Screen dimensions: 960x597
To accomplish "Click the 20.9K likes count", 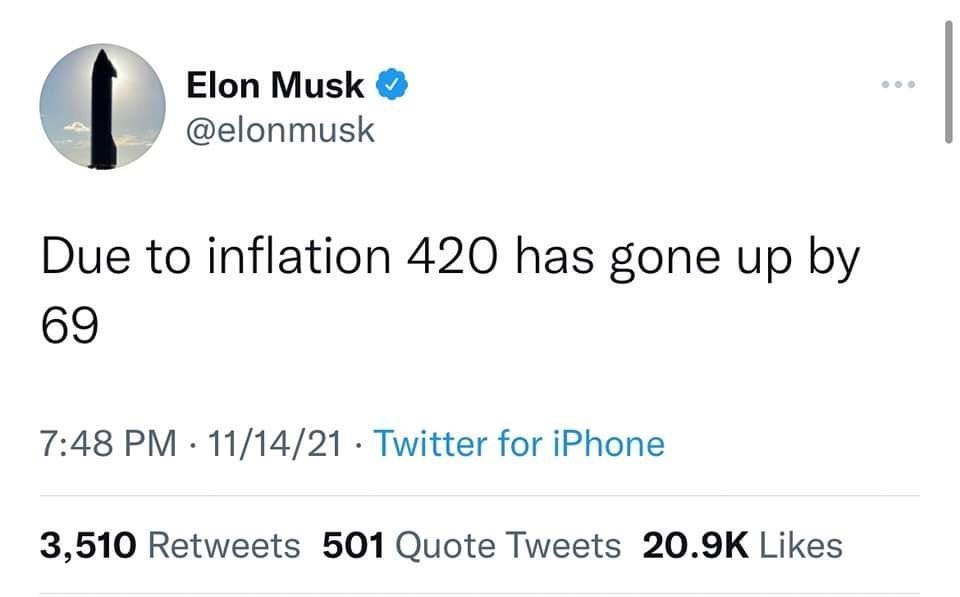I will point(696,546).
